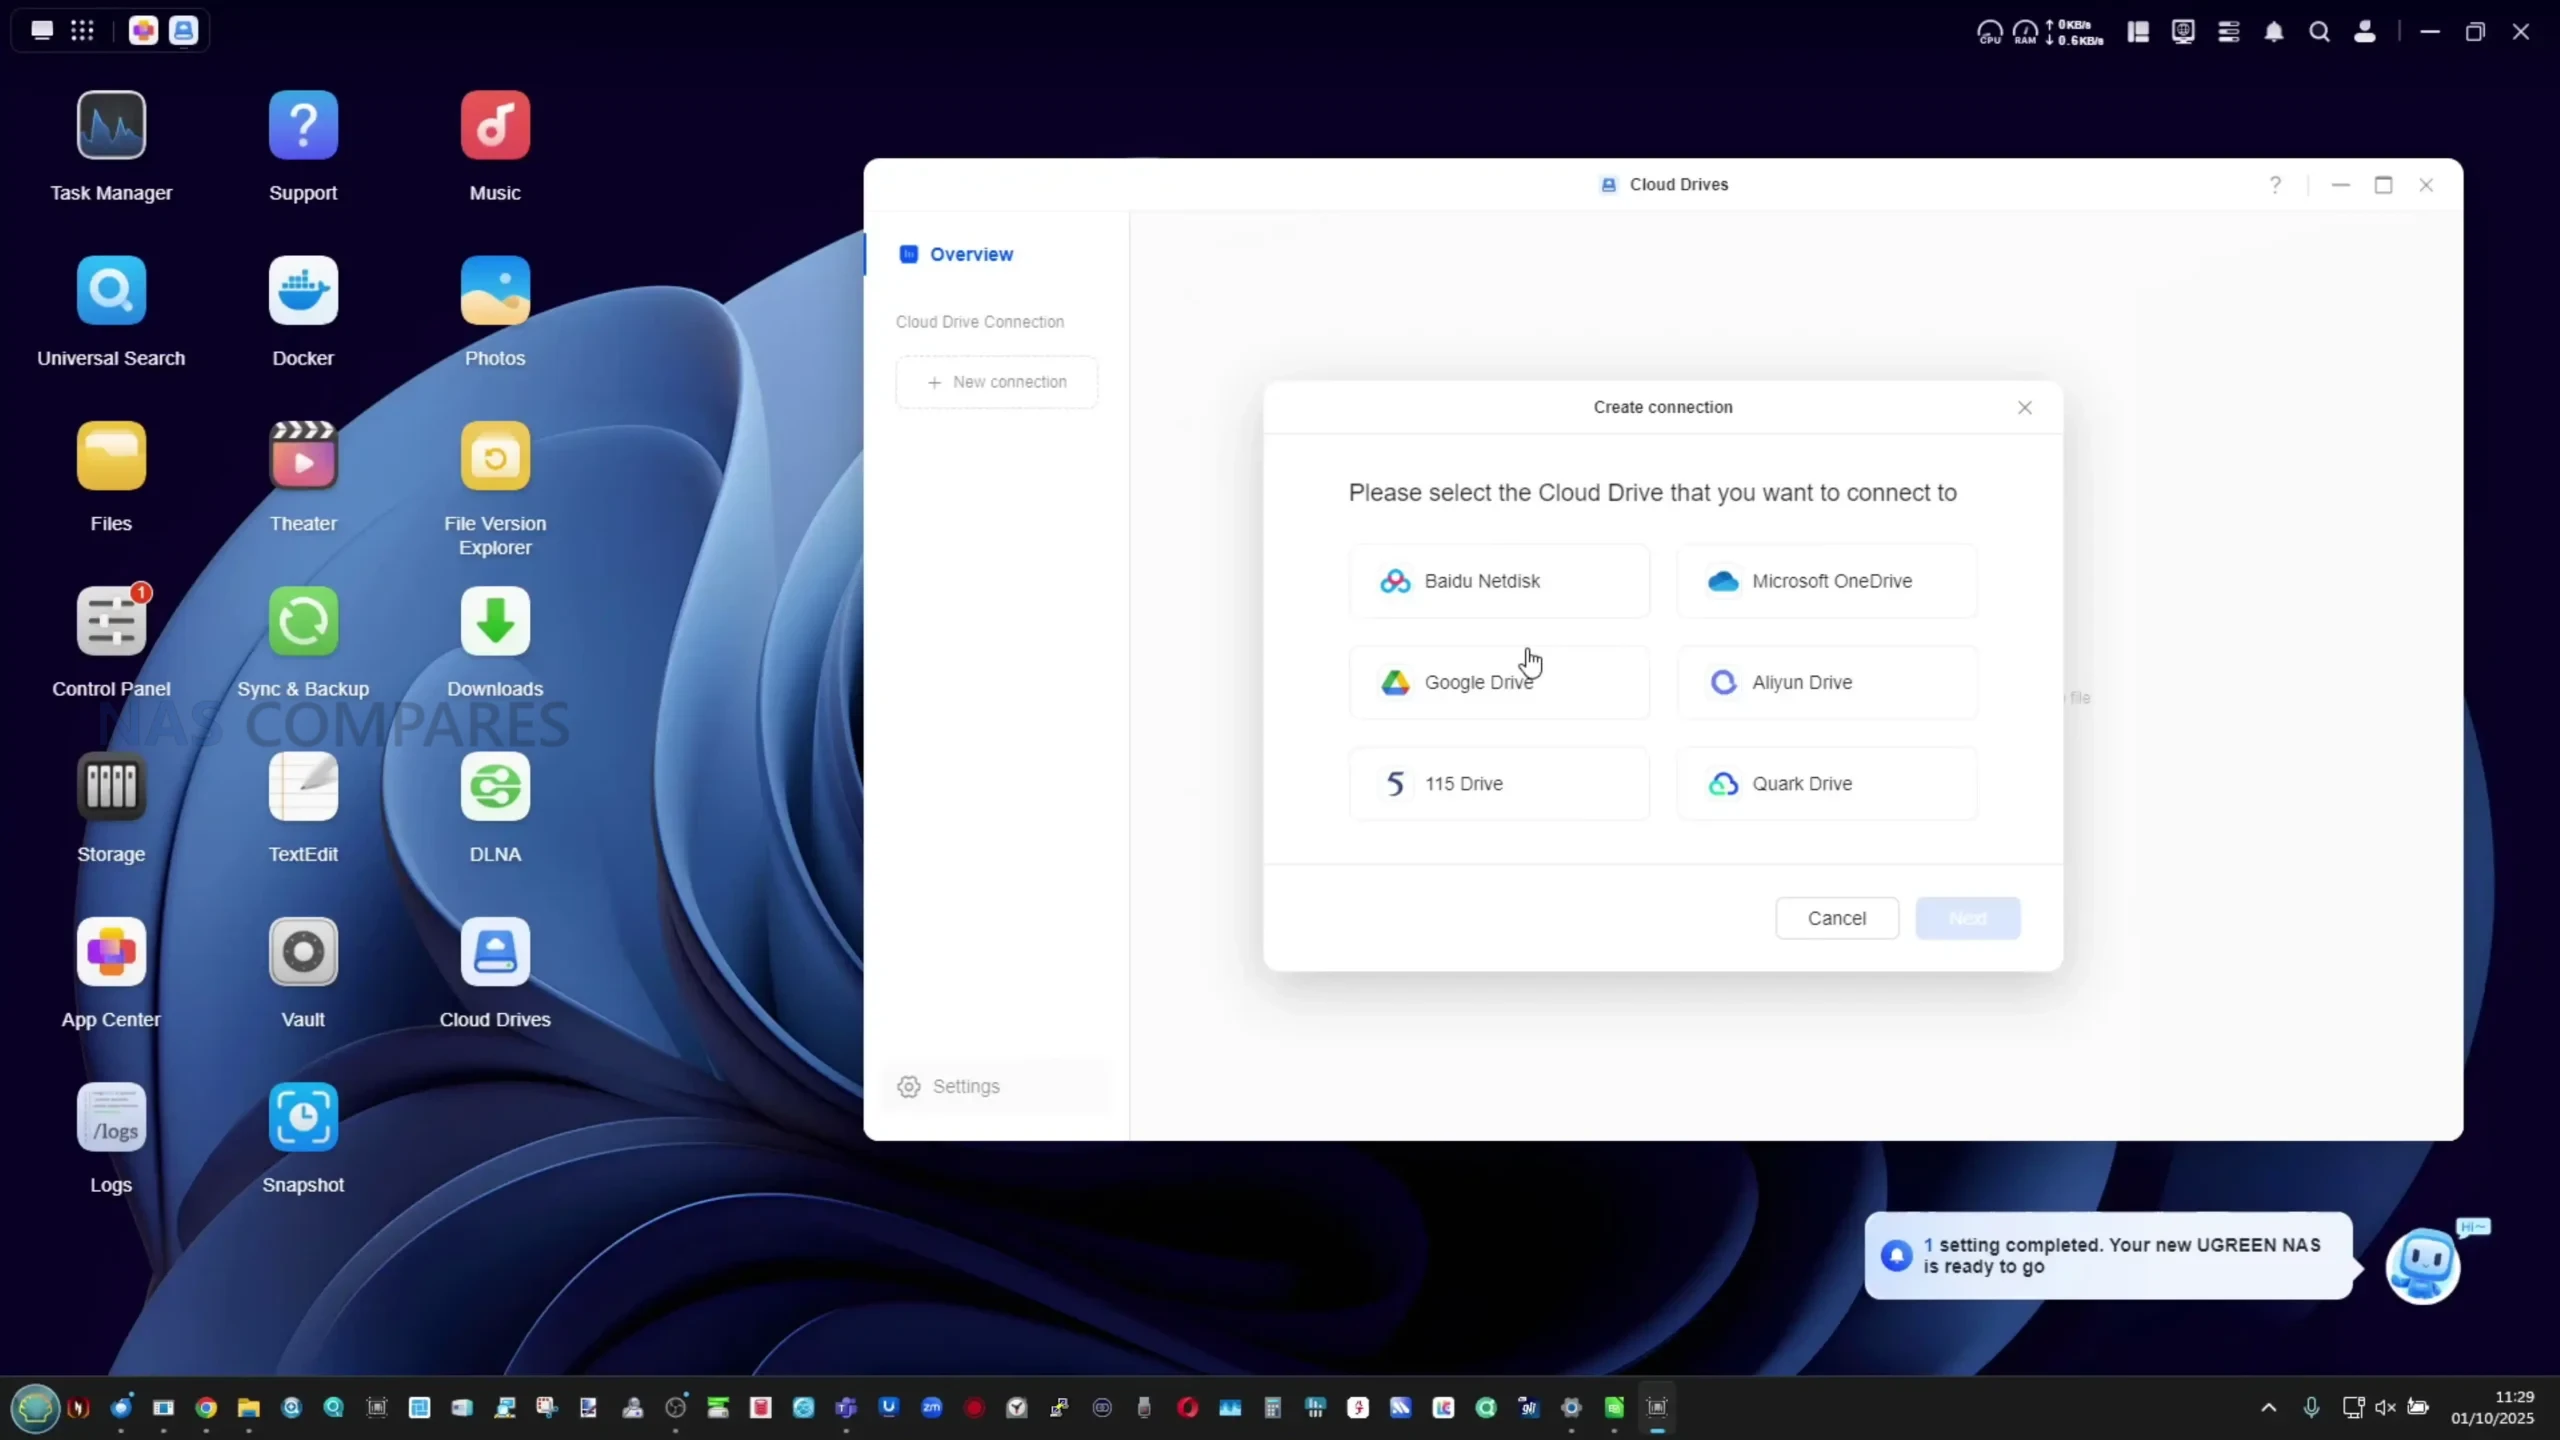The image size is (2560, 1440).
Task: Launch the DLNA app
Action: click(495, 787)
